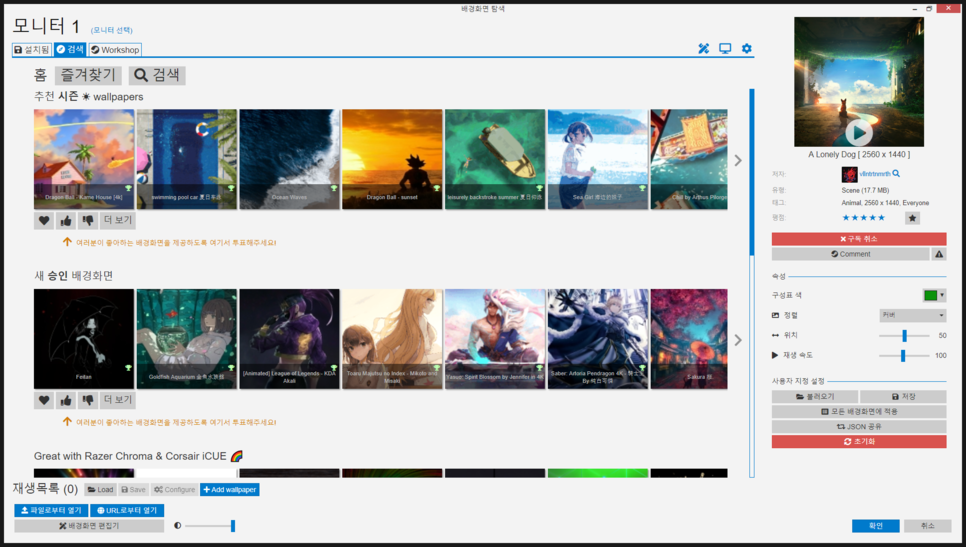Select the League of Legends KDA Akali wallpaper
This screenshot has width=966, height=547.
(290, 339)
